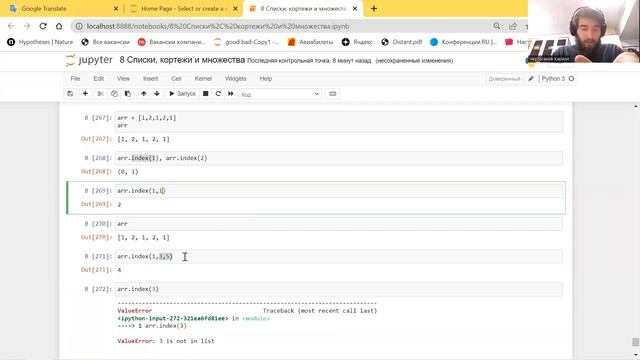The width and height of the screenshot is (640, 360).
Task: Click the ipython-input-272 traceback reference
Action: [x=172, y=318]
